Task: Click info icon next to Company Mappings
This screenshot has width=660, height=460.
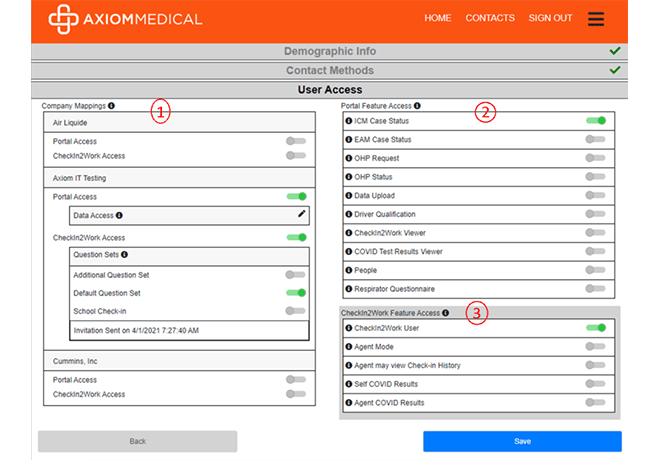Action: pos(111,106)
